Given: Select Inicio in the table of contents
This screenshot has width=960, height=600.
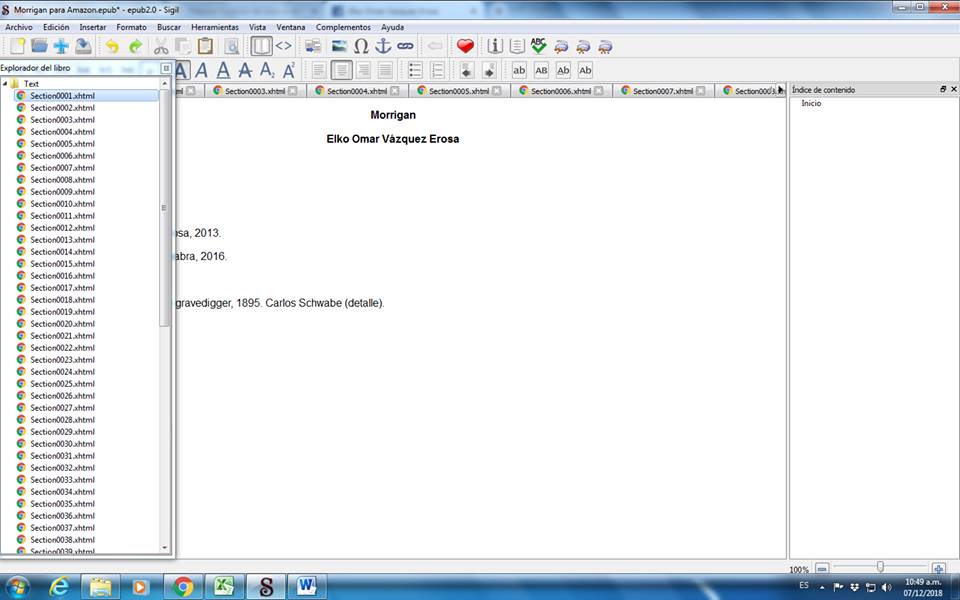Looking at the screenshot, I should point(811,104).
